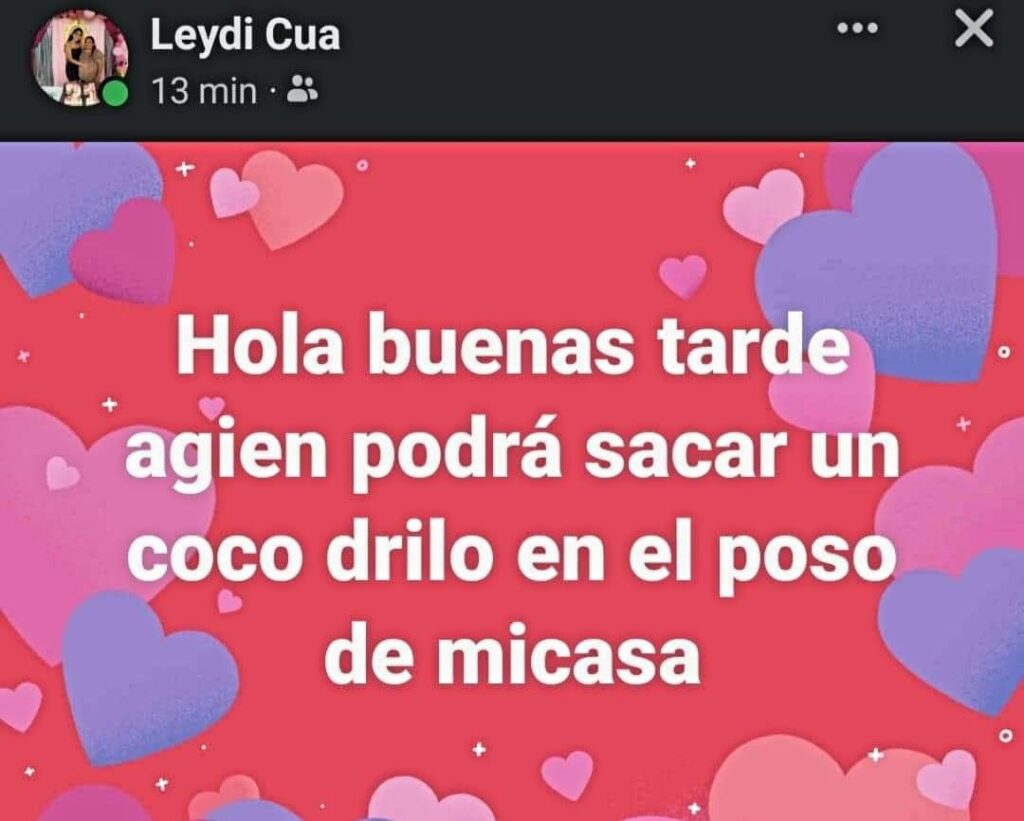Viewport: 1024px width, 821px height.
Task: Click the 13 min timestamp
Action: [204, 91]
